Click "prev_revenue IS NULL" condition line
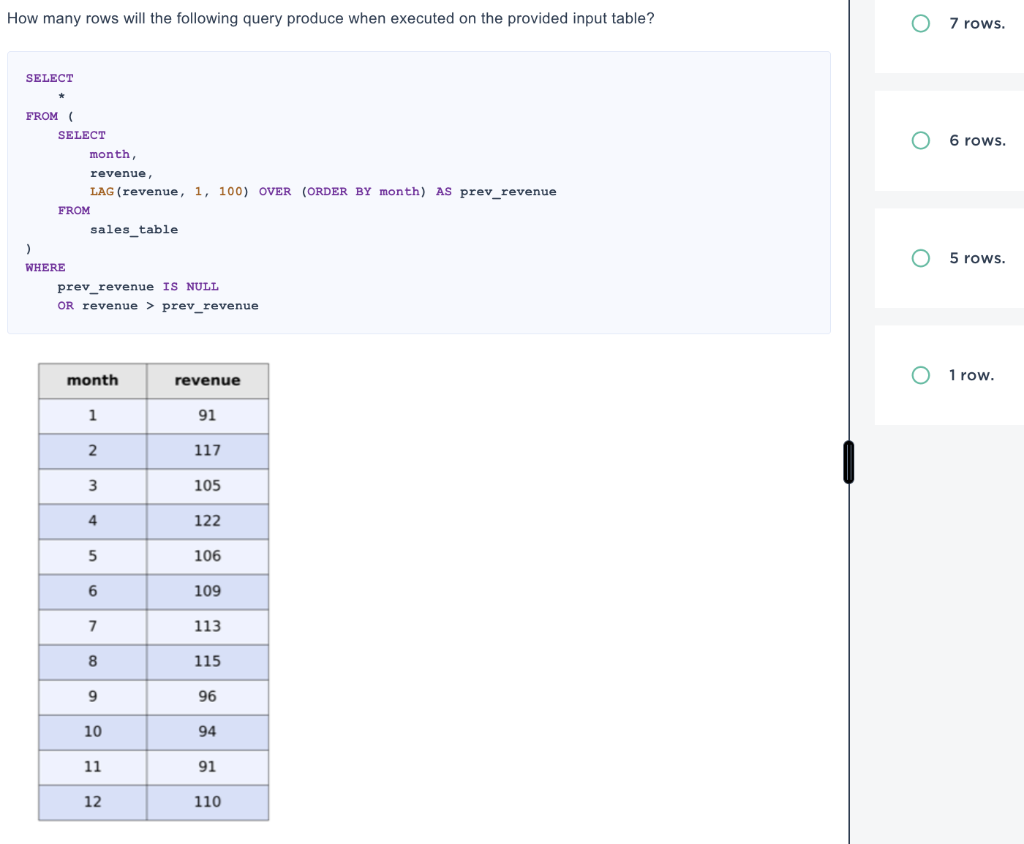1024x844 pixels. point(138,287)
